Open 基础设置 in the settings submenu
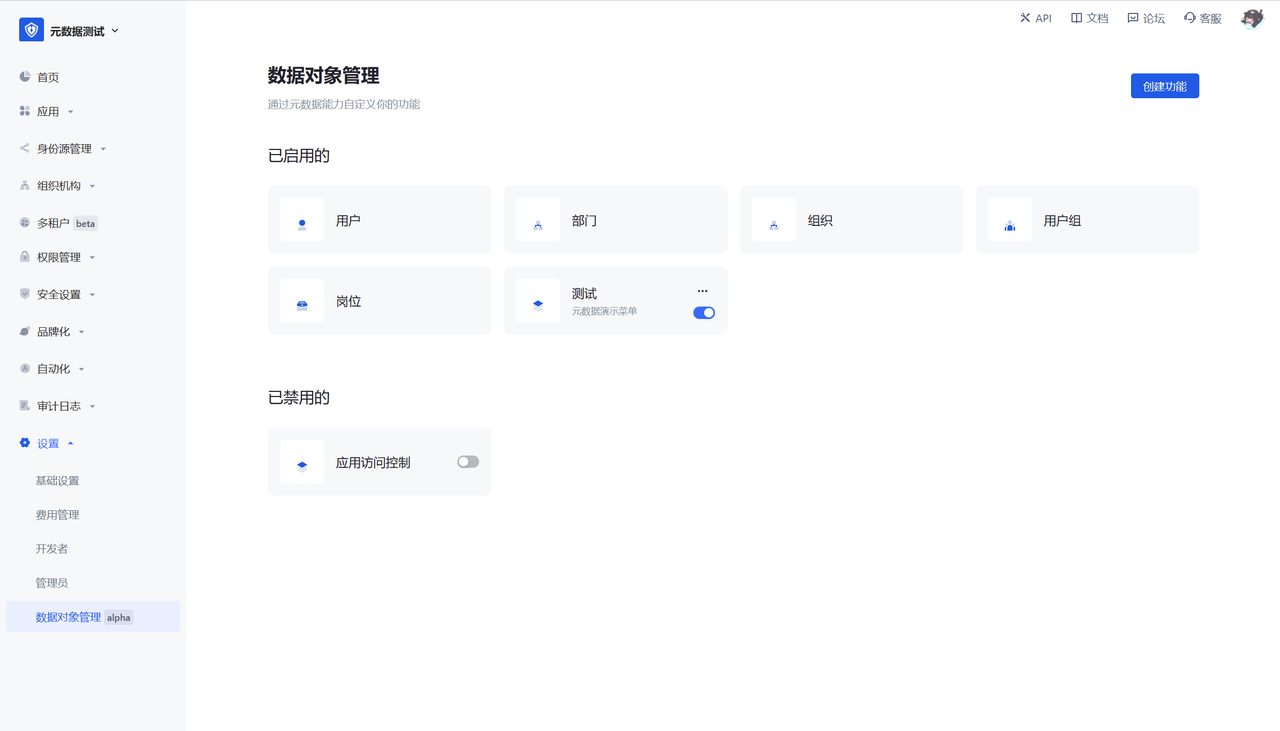The image size is (1280, 731). coord(57,481)
